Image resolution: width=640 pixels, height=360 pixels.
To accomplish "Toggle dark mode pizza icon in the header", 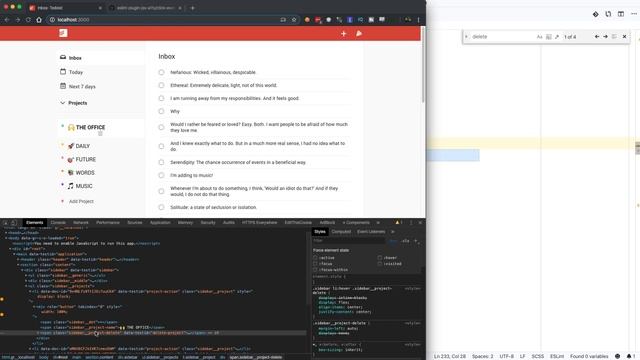I will click(359, 33).
